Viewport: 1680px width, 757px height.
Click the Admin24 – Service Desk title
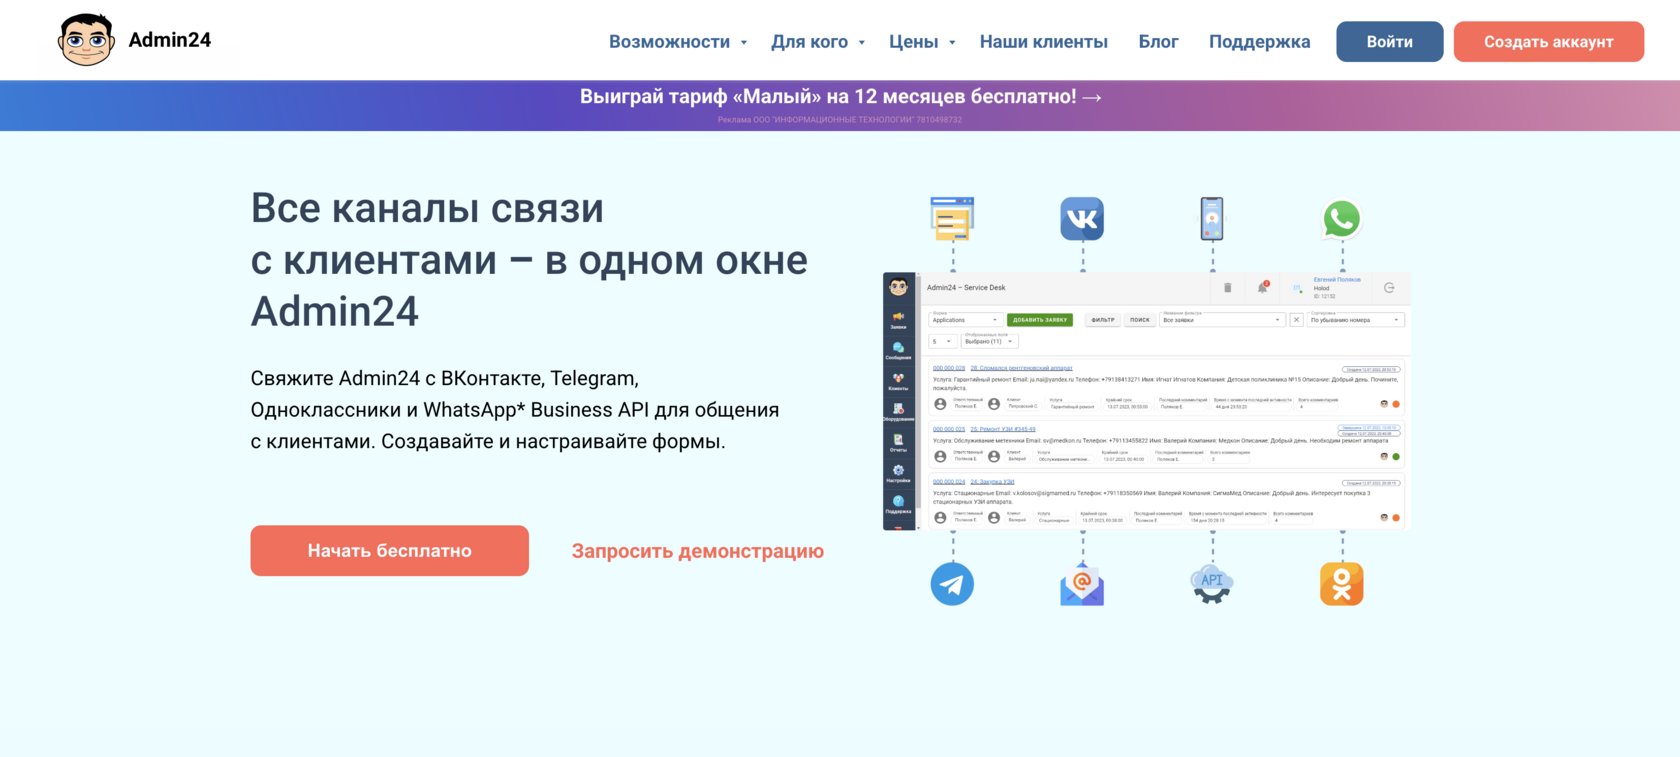(966, 288)
